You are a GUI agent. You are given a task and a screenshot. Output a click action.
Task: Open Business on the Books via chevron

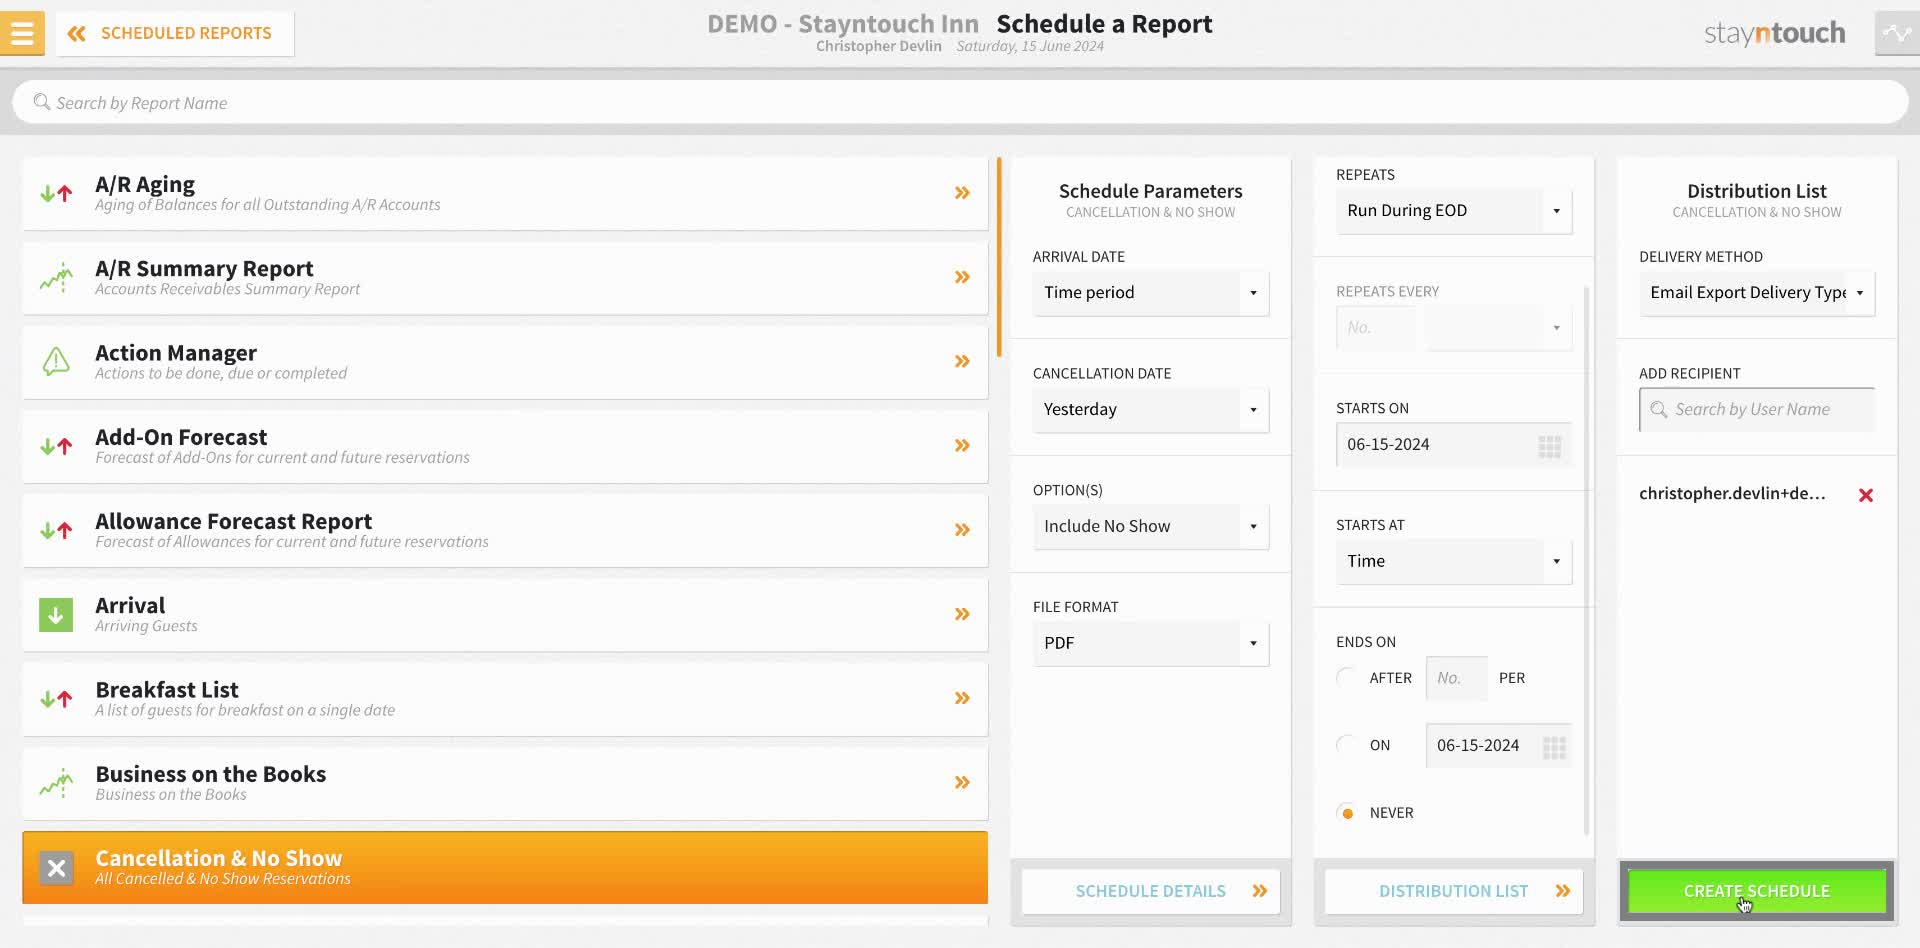(x=962, y=782)
